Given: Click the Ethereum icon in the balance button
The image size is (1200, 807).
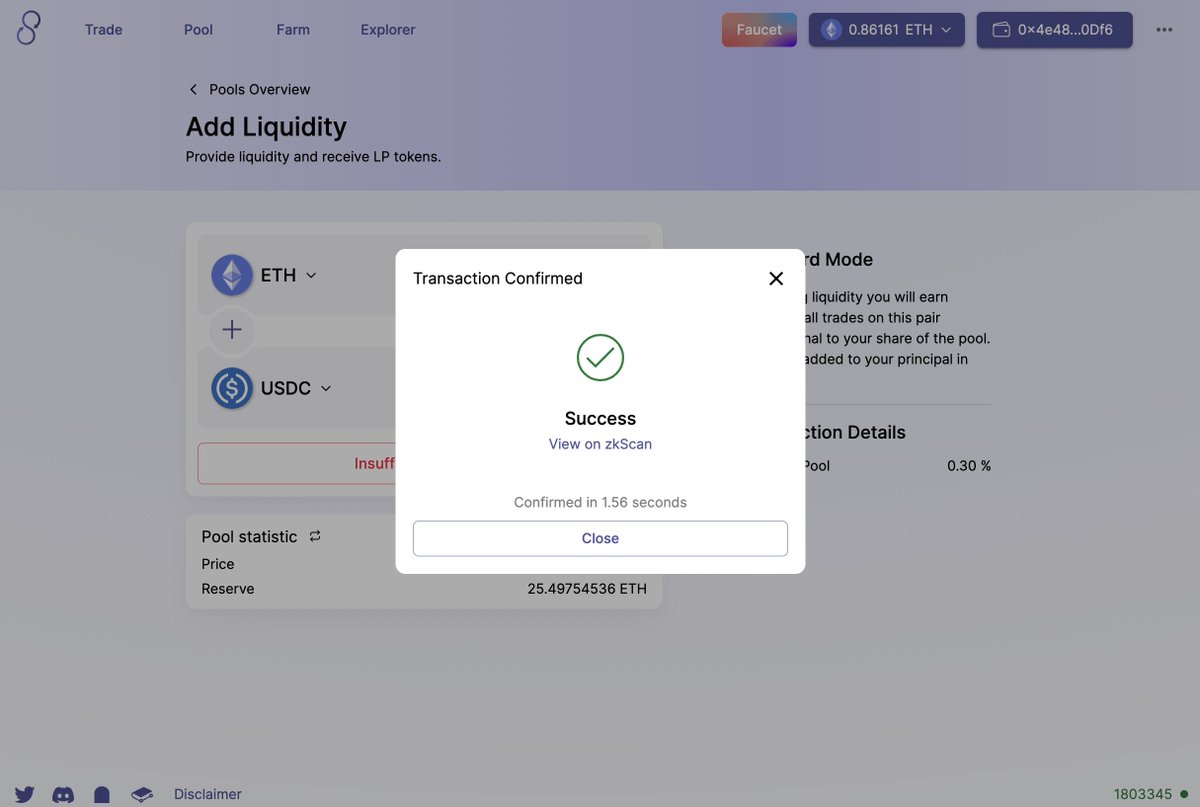Looking at the screenshot, I should (x=832, y=30).
